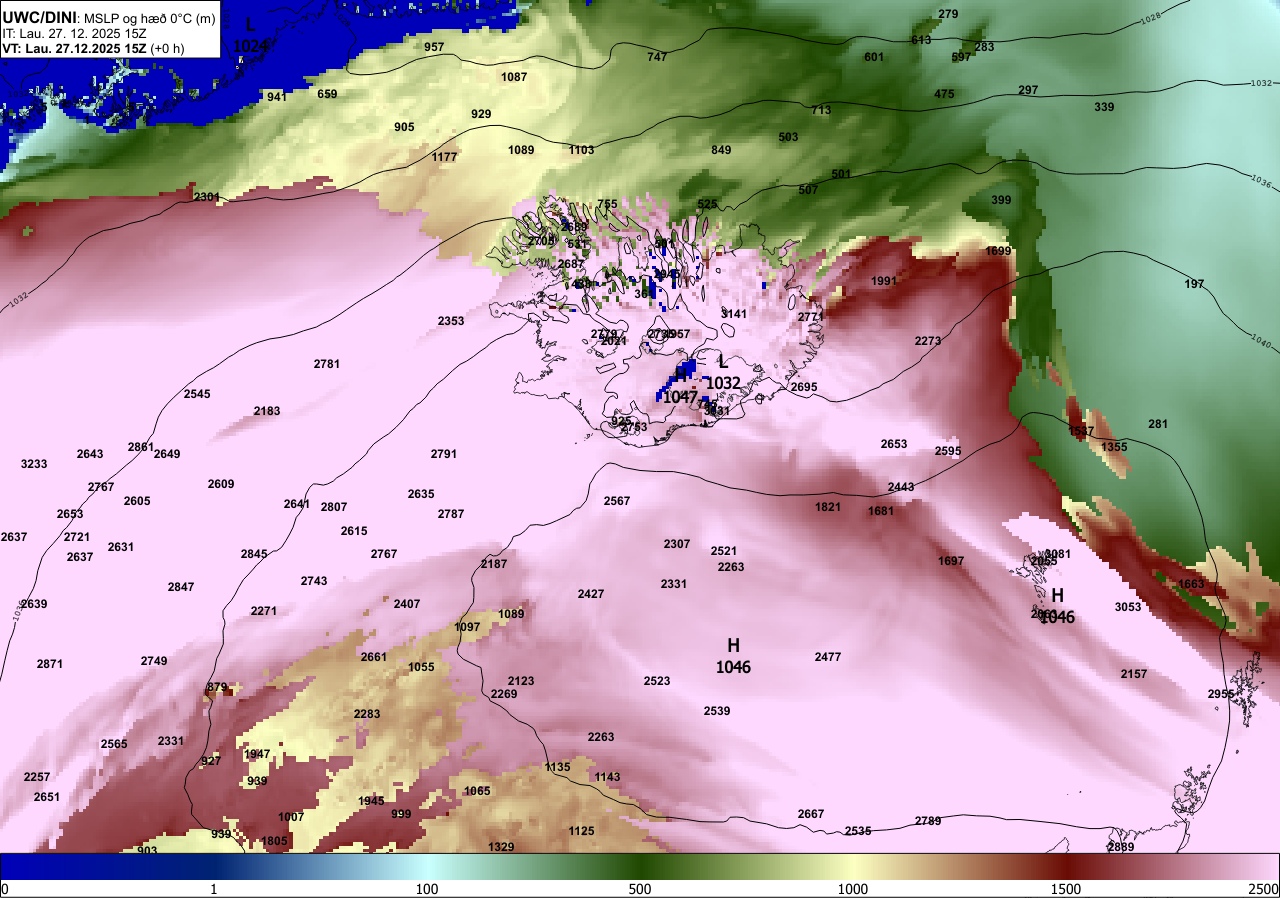The width and height of the screenshot is (1280, 898).
Task: Select the L 1024 low pressure marker
Action: tap(249, 35)
